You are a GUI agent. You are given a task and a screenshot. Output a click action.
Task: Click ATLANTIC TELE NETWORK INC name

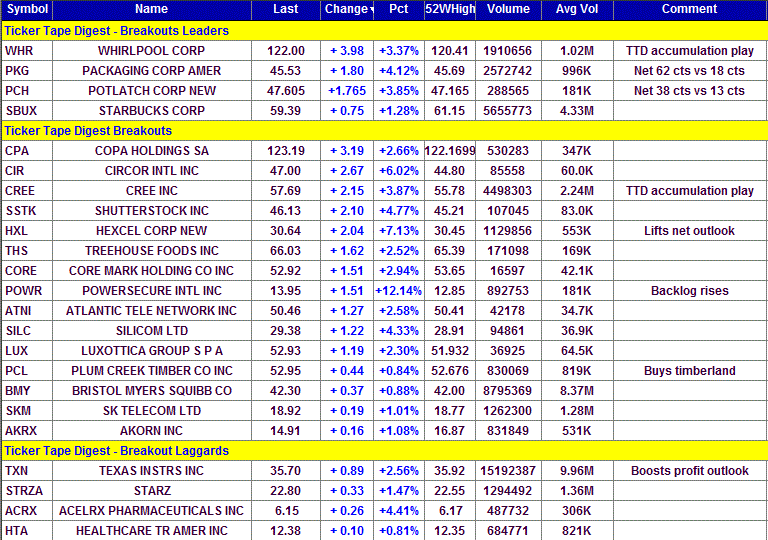(x=152, y=311)
